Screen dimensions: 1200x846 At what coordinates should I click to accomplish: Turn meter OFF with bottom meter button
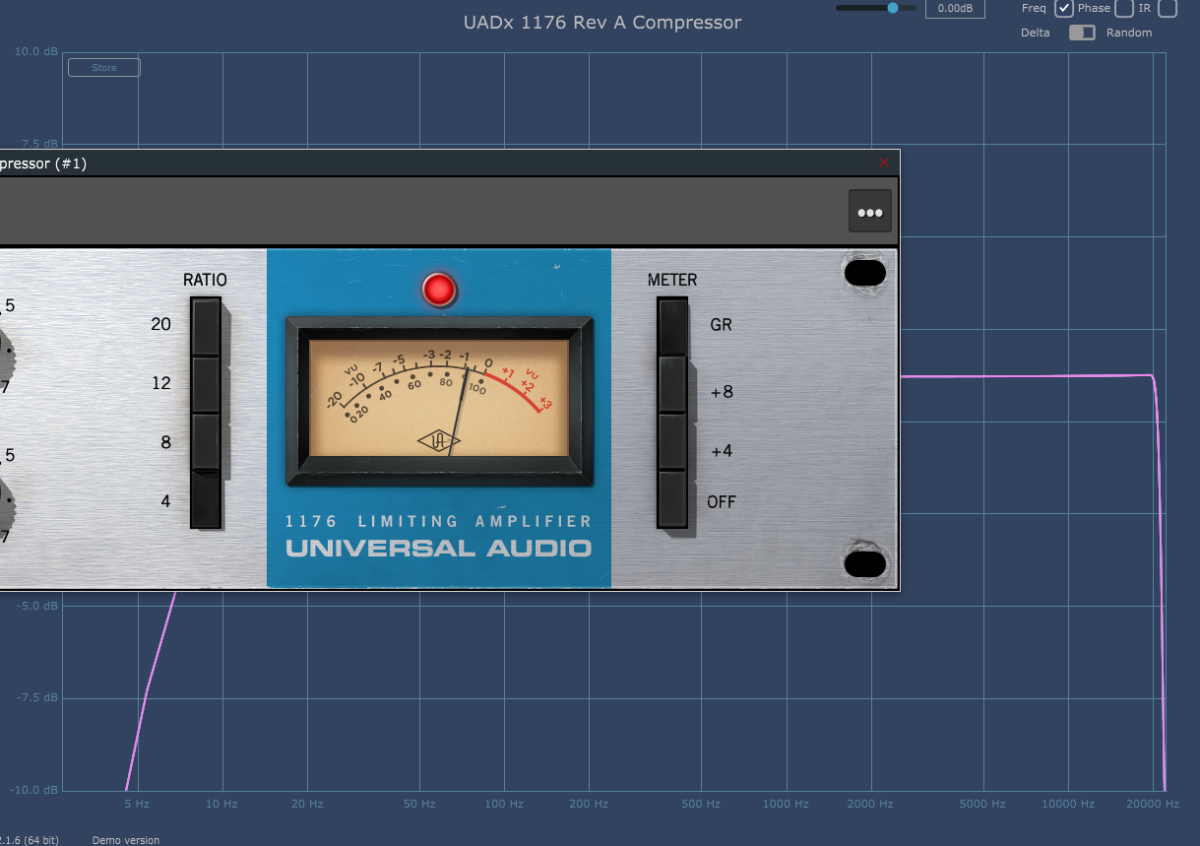pyautogui.click(x=672, y=499)
